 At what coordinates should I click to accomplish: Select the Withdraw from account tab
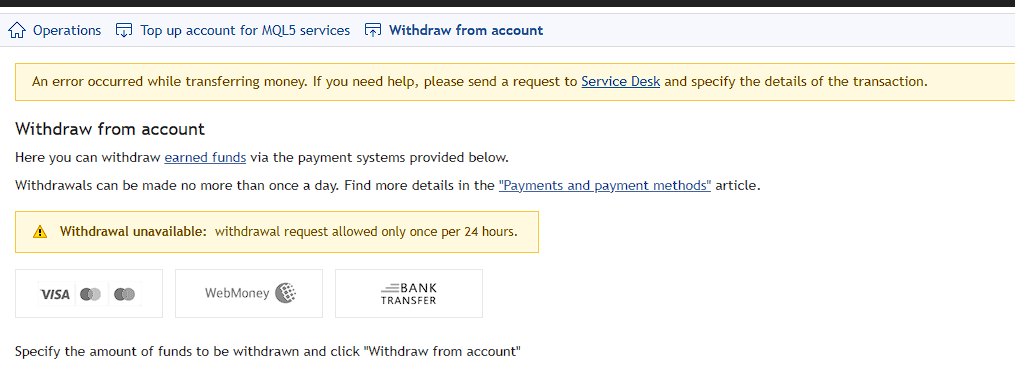(466, 30)
